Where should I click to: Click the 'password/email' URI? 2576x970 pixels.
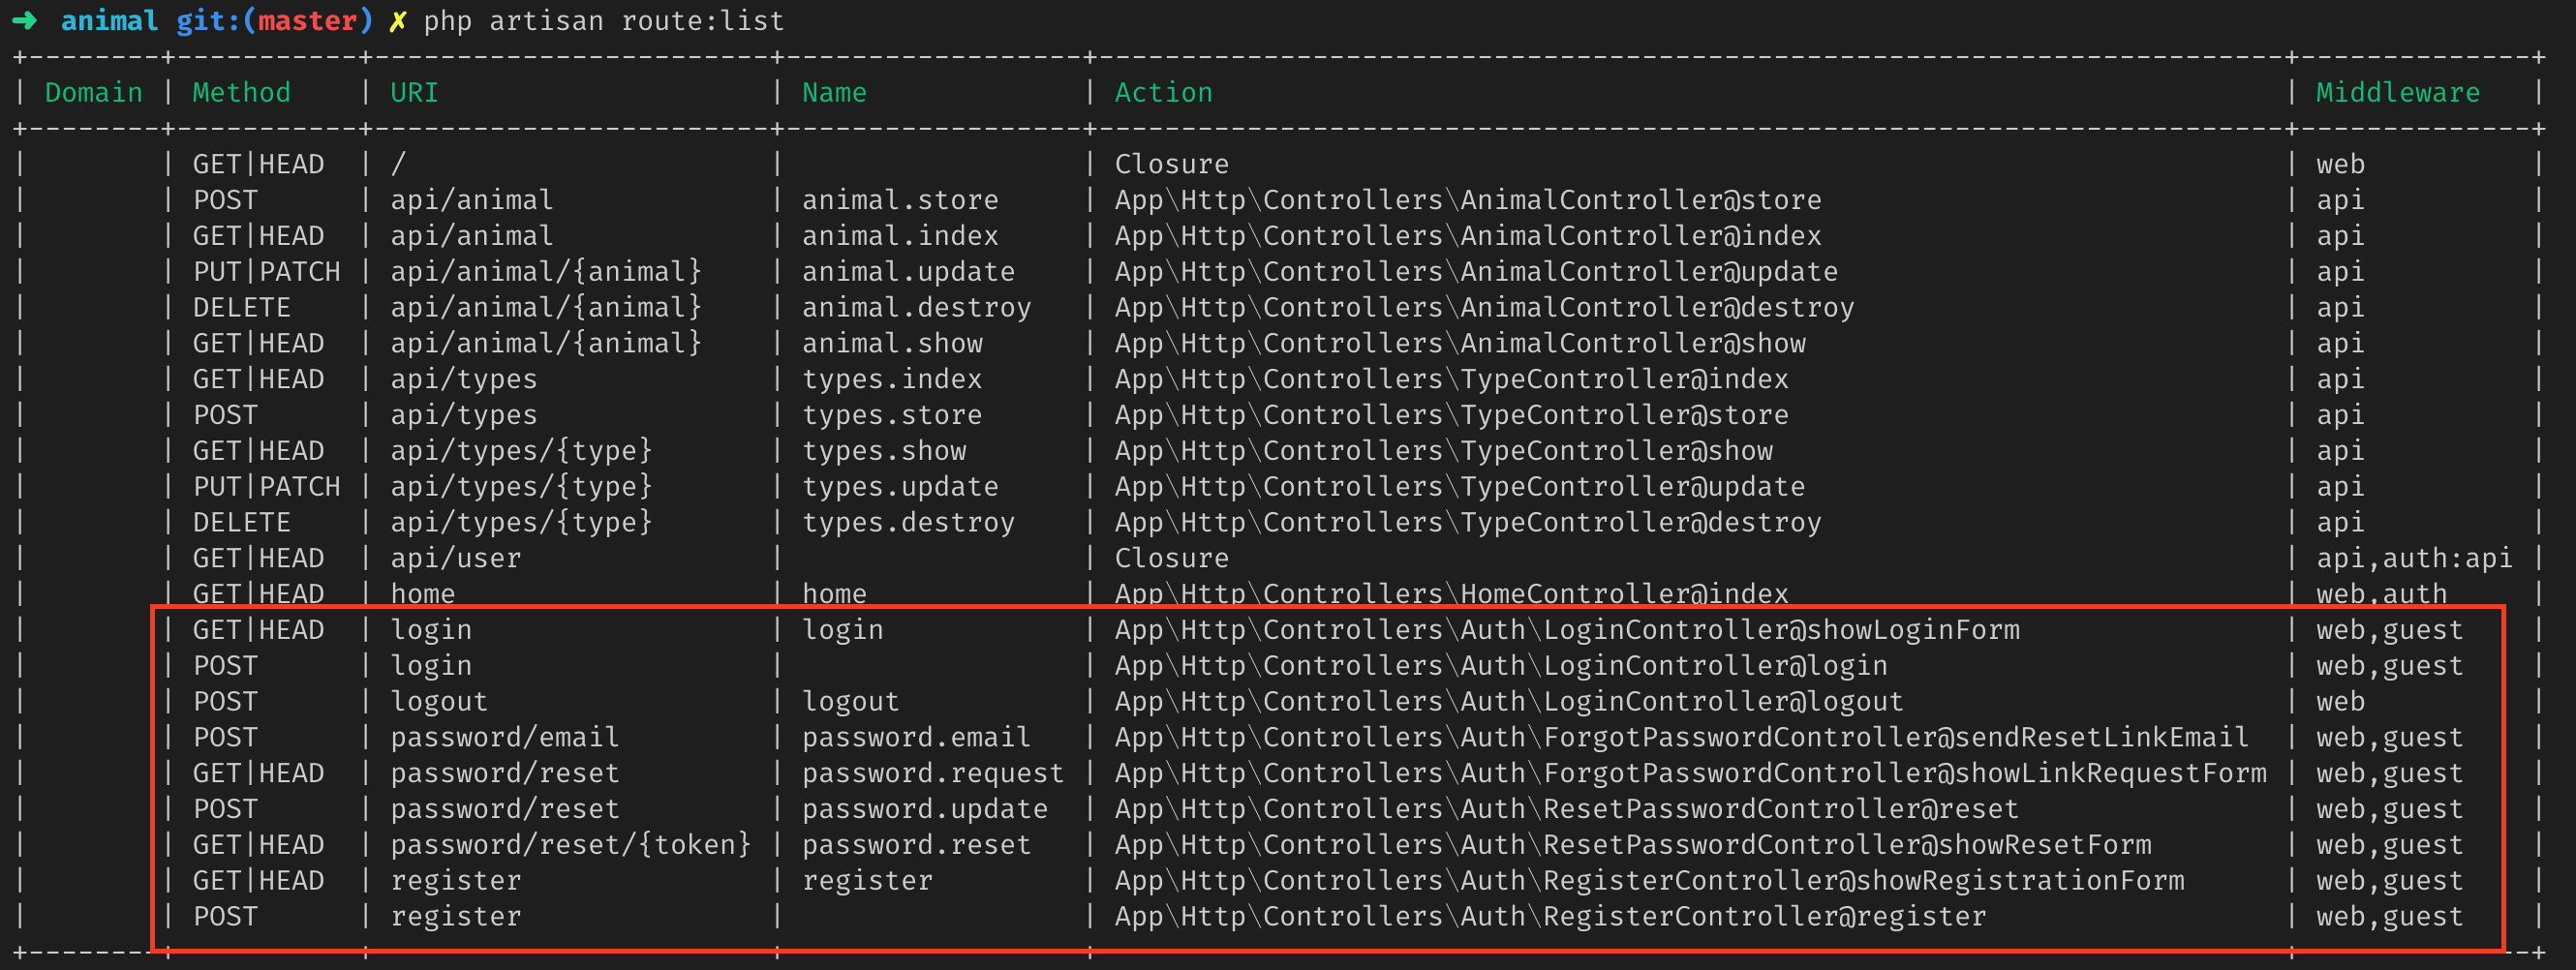tap(505, 738)
